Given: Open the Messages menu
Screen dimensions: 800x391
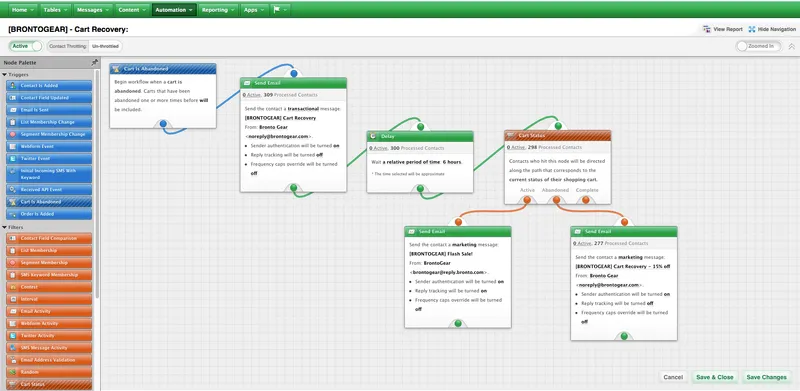Looking at the screenshot, I should pos(92,10).
